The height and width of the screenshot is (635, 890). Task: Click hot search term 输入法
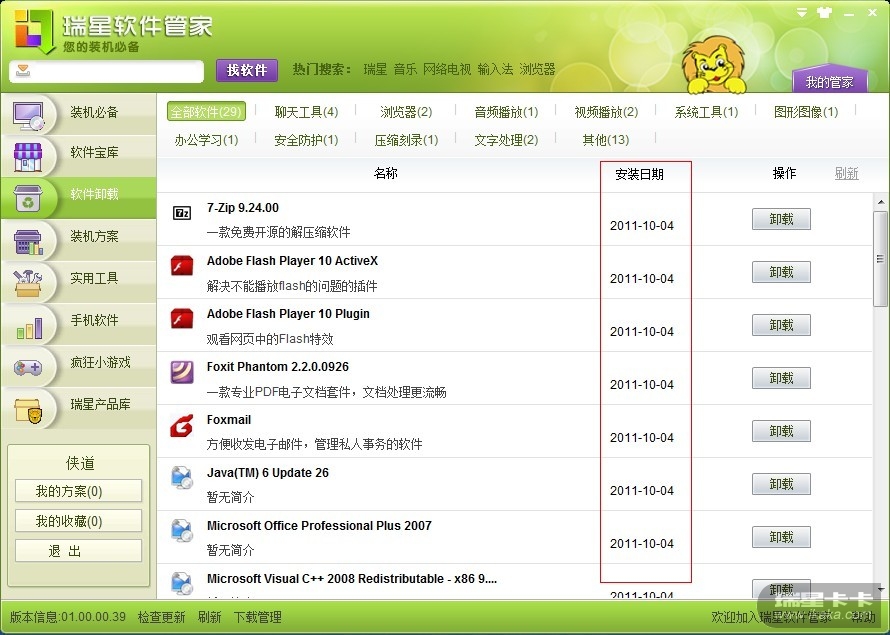point(496,69)
